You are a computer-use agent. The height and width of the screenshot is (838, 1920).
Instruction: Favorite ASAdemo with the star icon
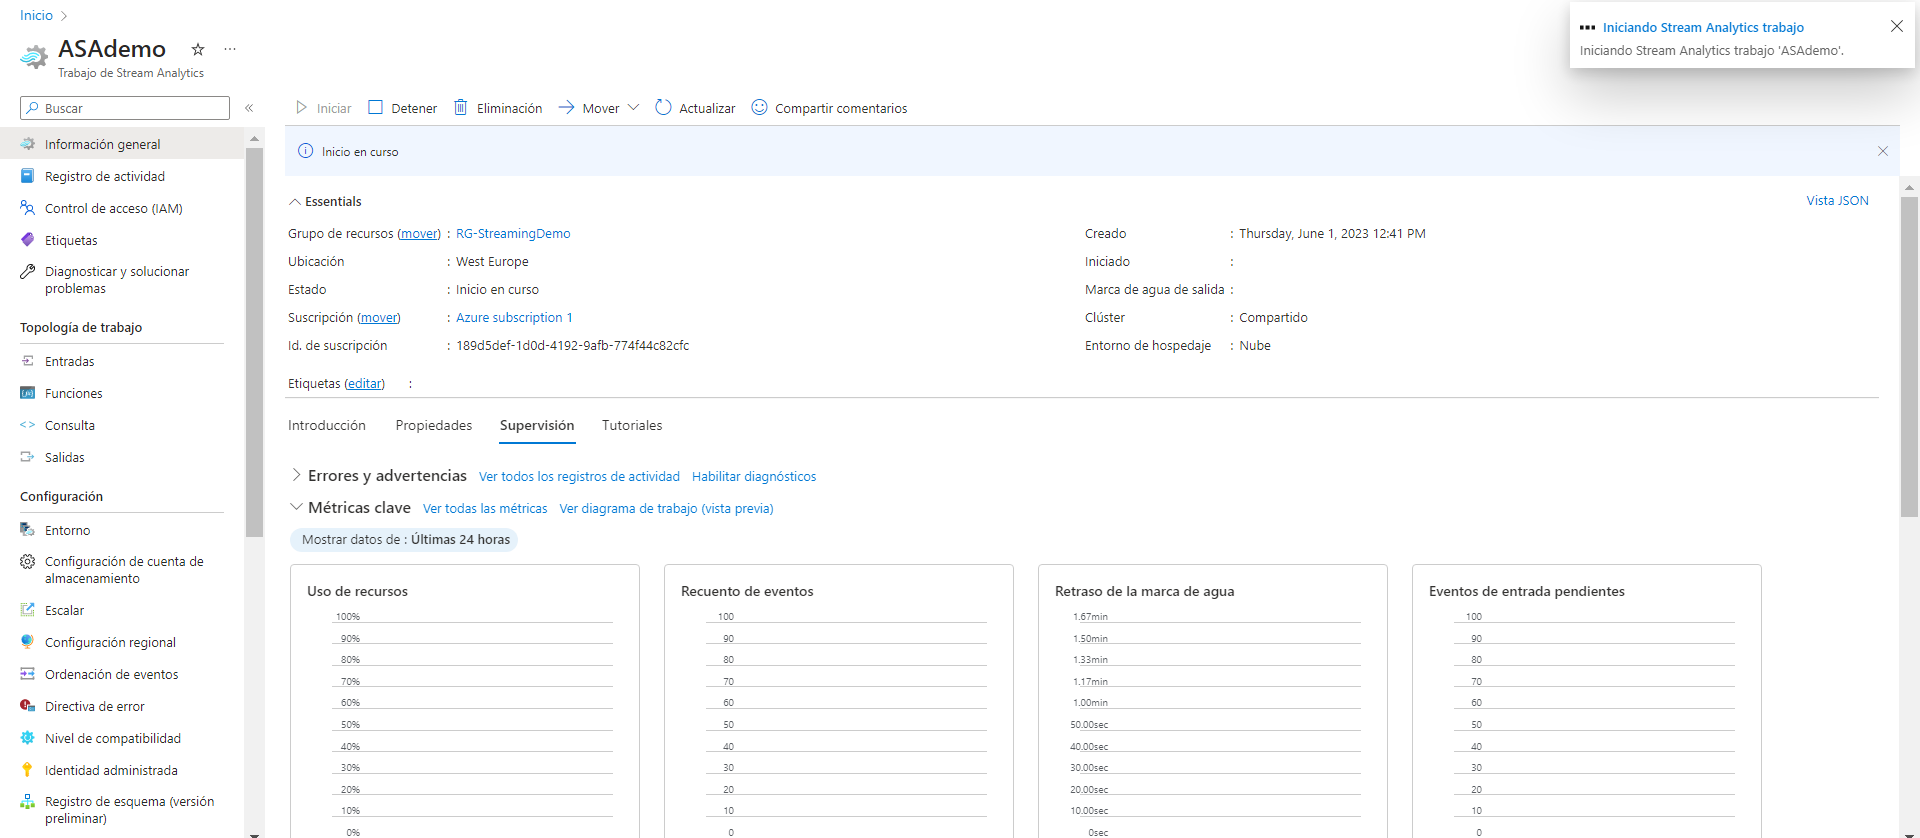point(198,49)
